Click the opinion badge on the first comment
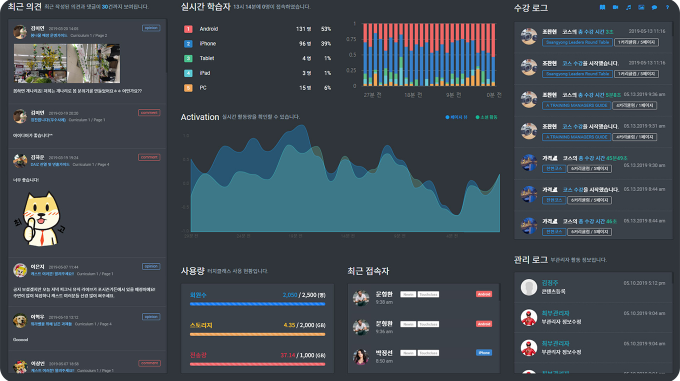Viewport: 680px width, 381px height. point(151,28)
